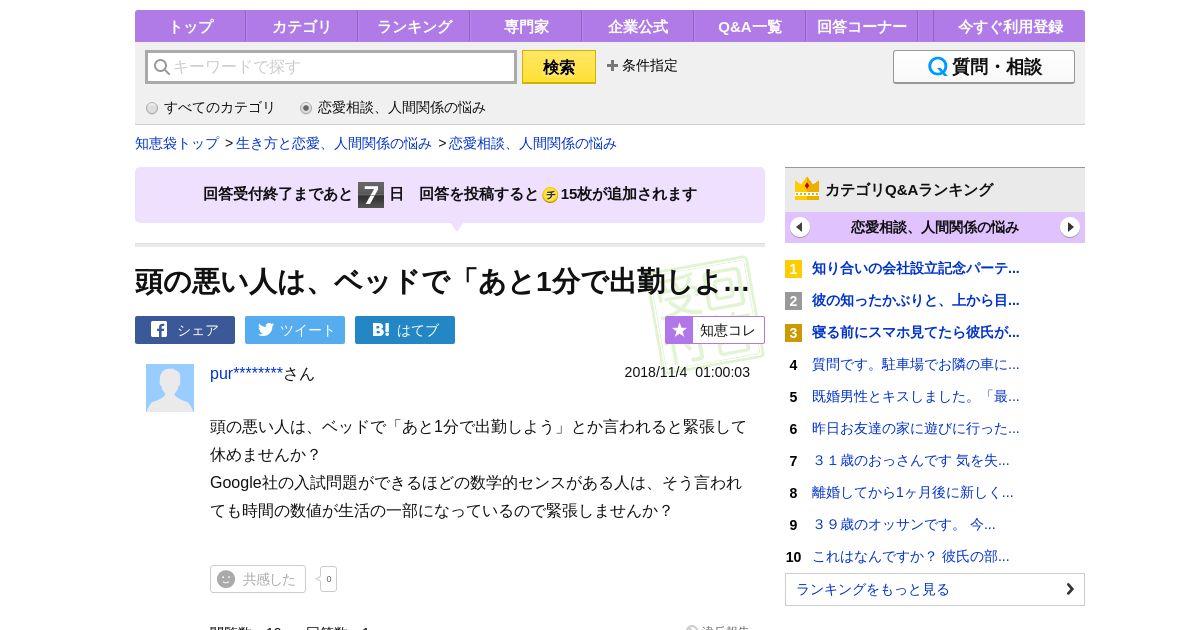Expand 条件指定 search options

(x=641, y=66)
